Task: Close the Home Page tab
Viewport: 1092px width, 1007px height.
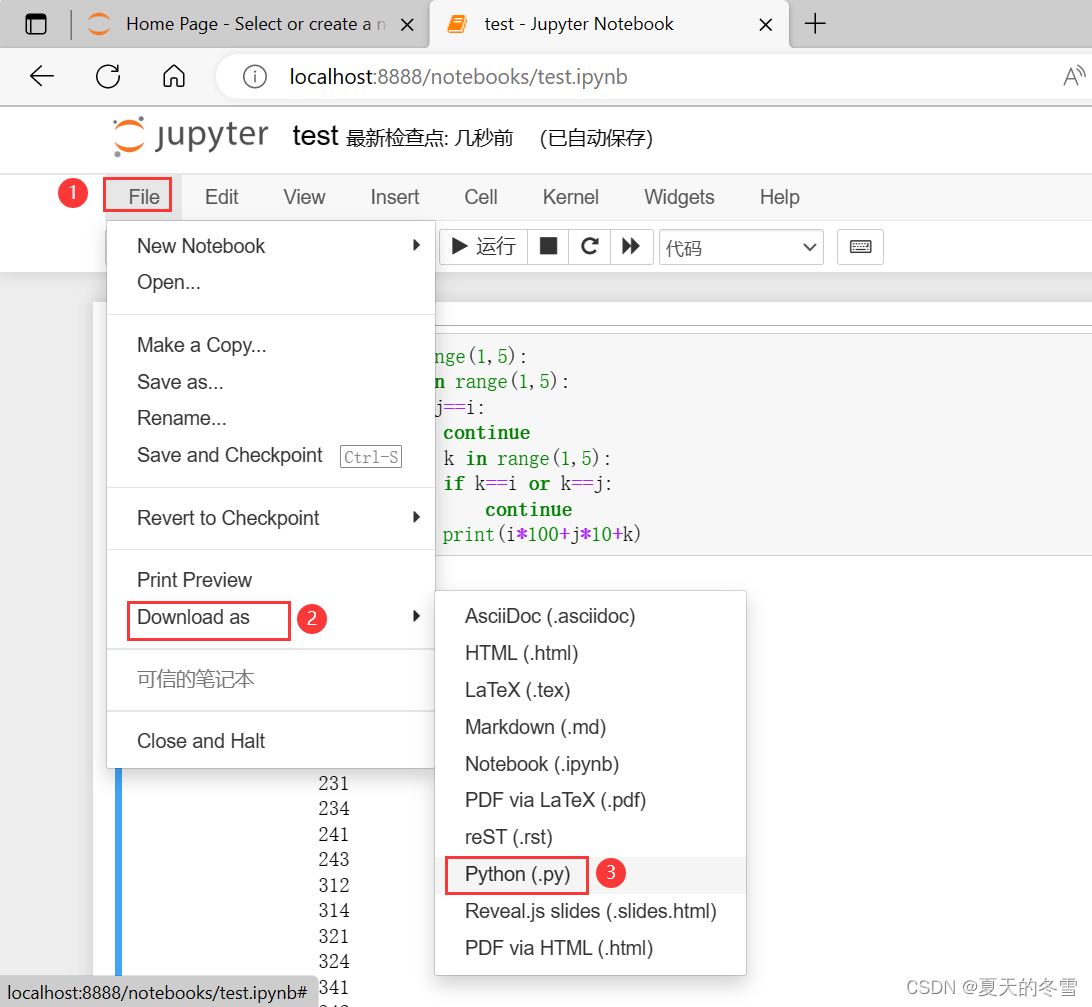Action: 407,25
